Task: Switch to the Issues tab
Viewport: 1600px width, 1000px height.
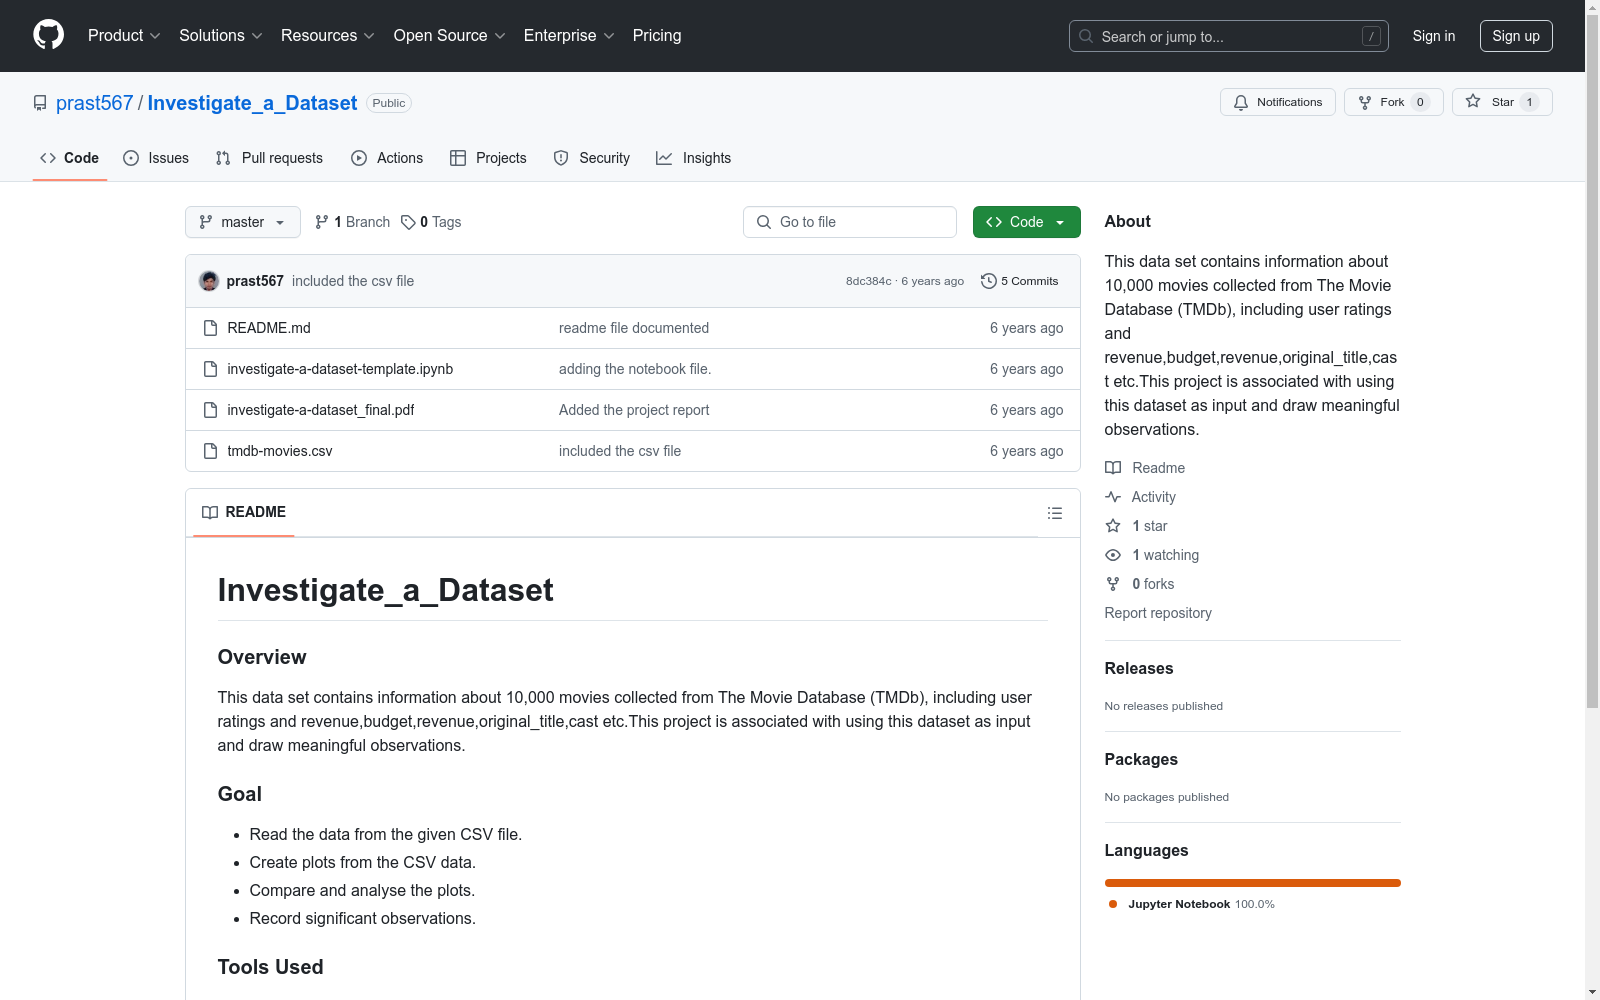Action: (x=156, y=158)
